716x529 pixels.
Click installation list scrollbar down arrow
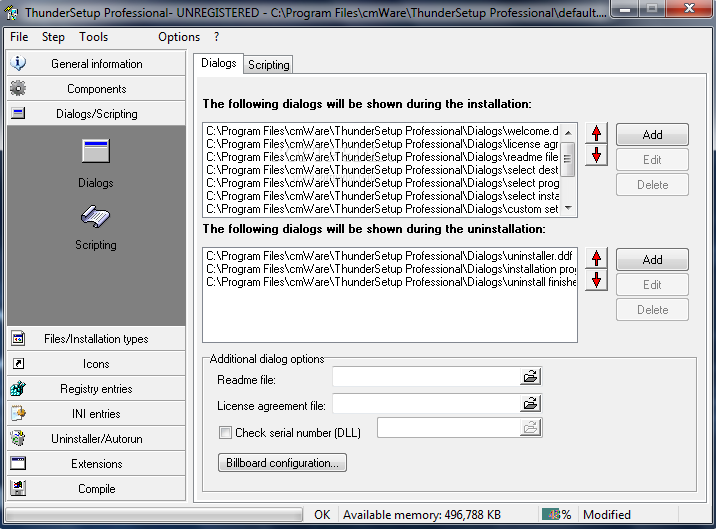[568, 208]
